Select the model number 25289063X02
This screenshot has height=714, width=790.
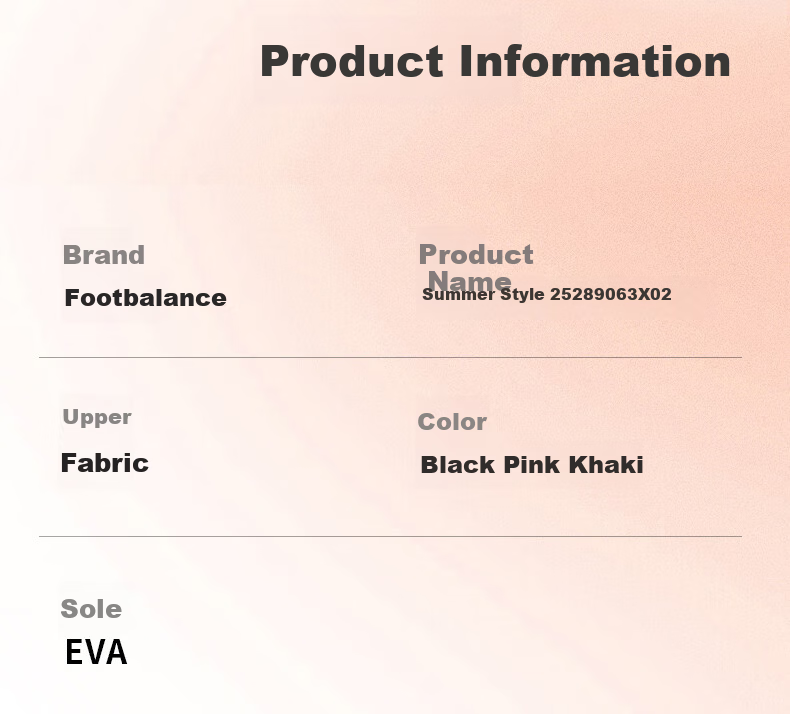coord(611,294)
